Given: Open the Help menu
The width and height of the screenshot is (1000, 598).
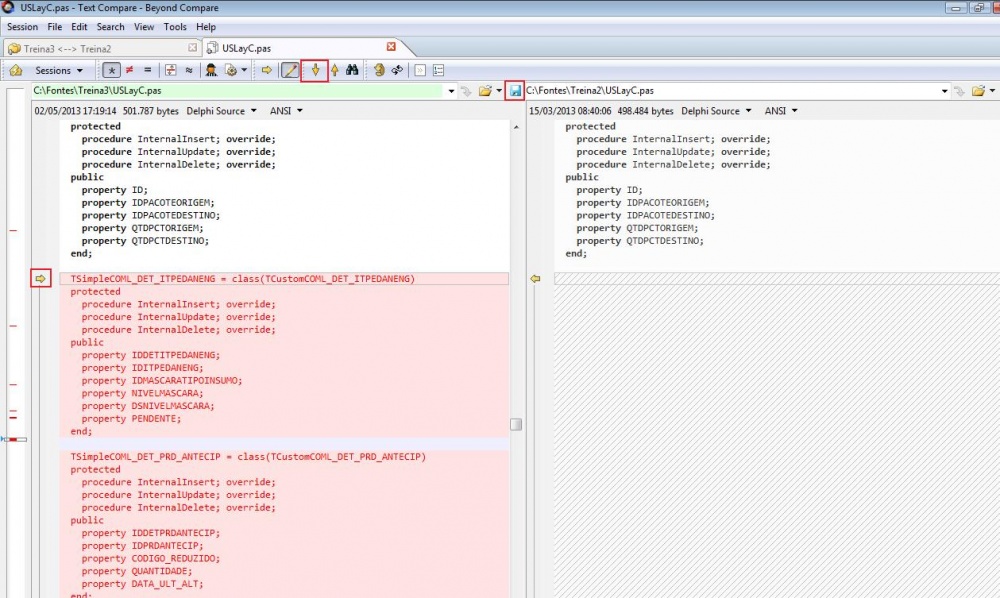Looking at the screenshot, I should pos(205,27).
